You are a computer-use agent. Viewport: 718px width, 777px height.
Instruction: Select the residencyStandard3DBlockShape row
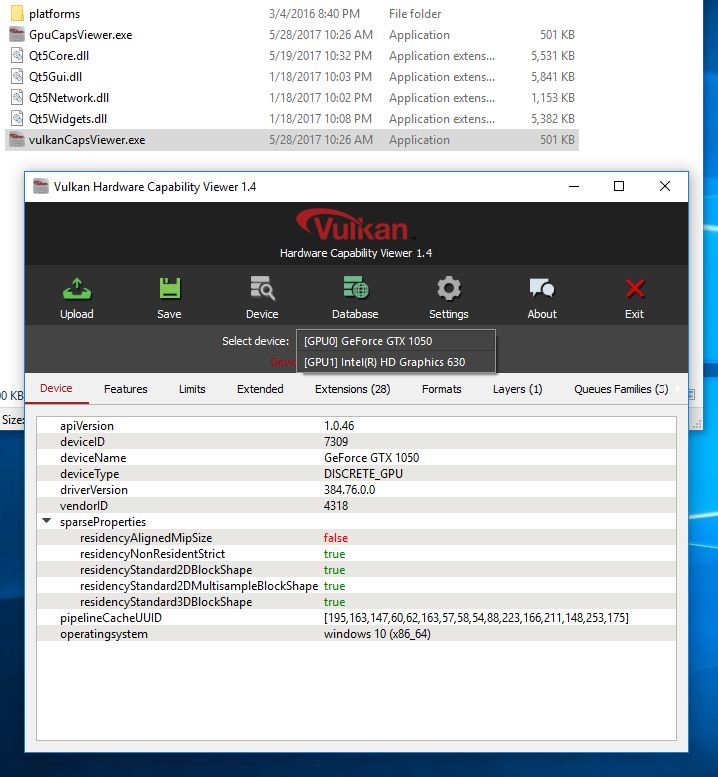click(356, 602)
